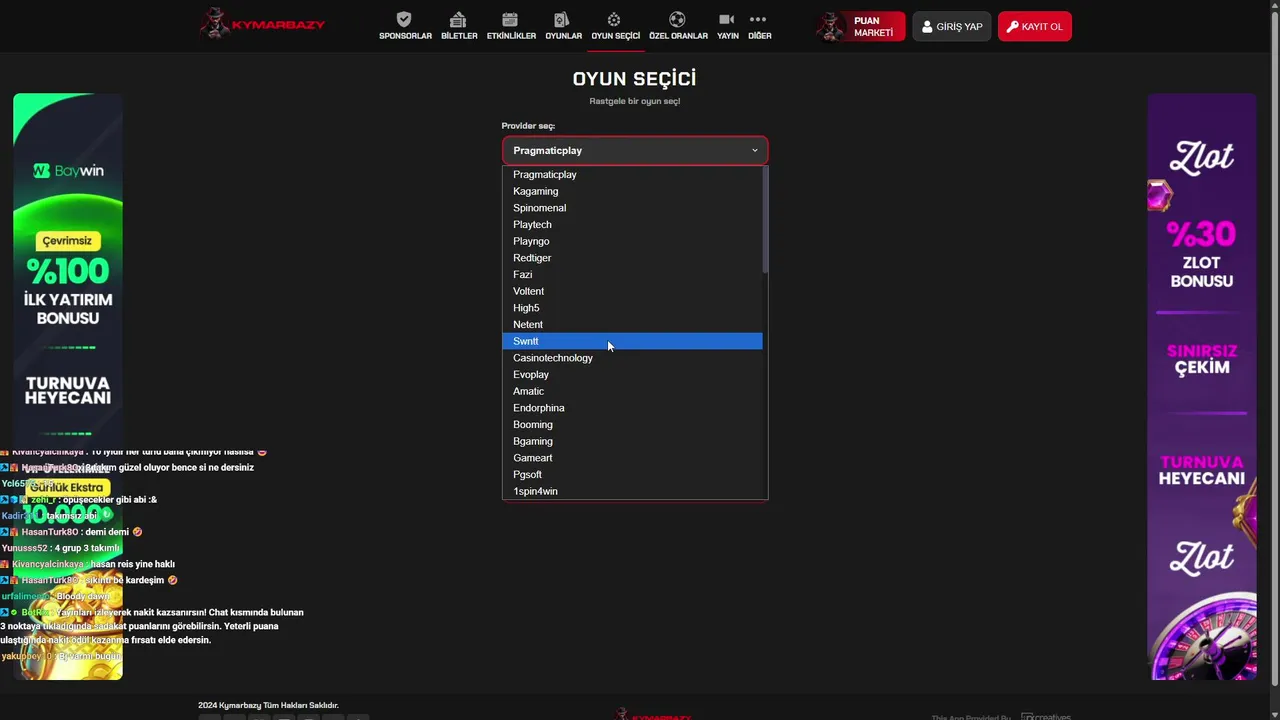Select Voltent from provider list

(632, 291)
